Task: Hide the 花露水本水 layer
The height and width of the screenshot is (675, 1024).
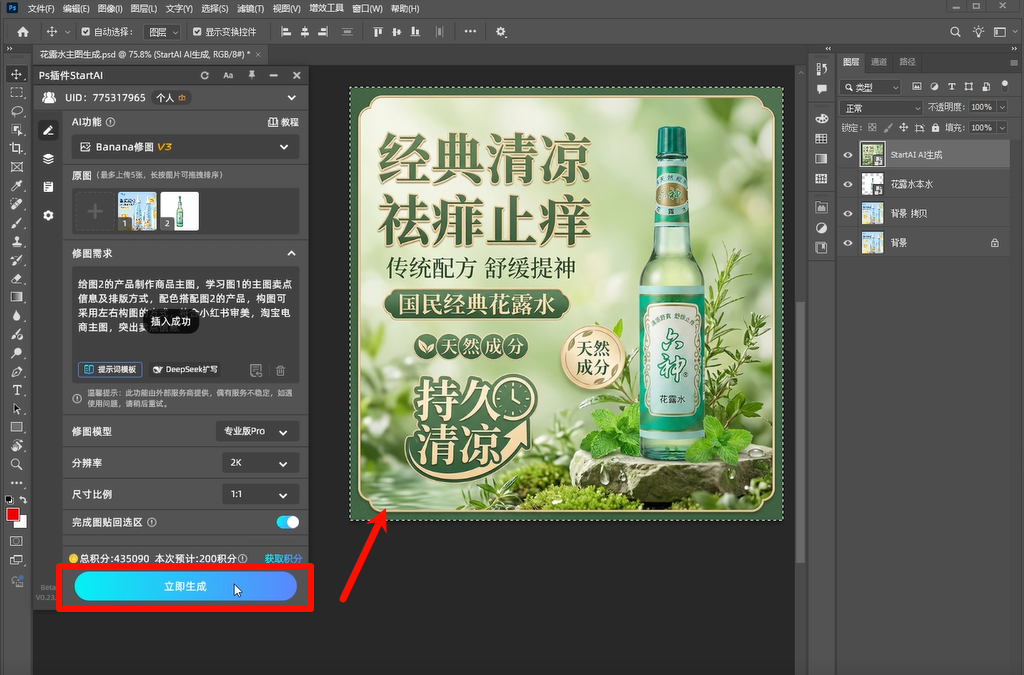Action: [847, 183]
